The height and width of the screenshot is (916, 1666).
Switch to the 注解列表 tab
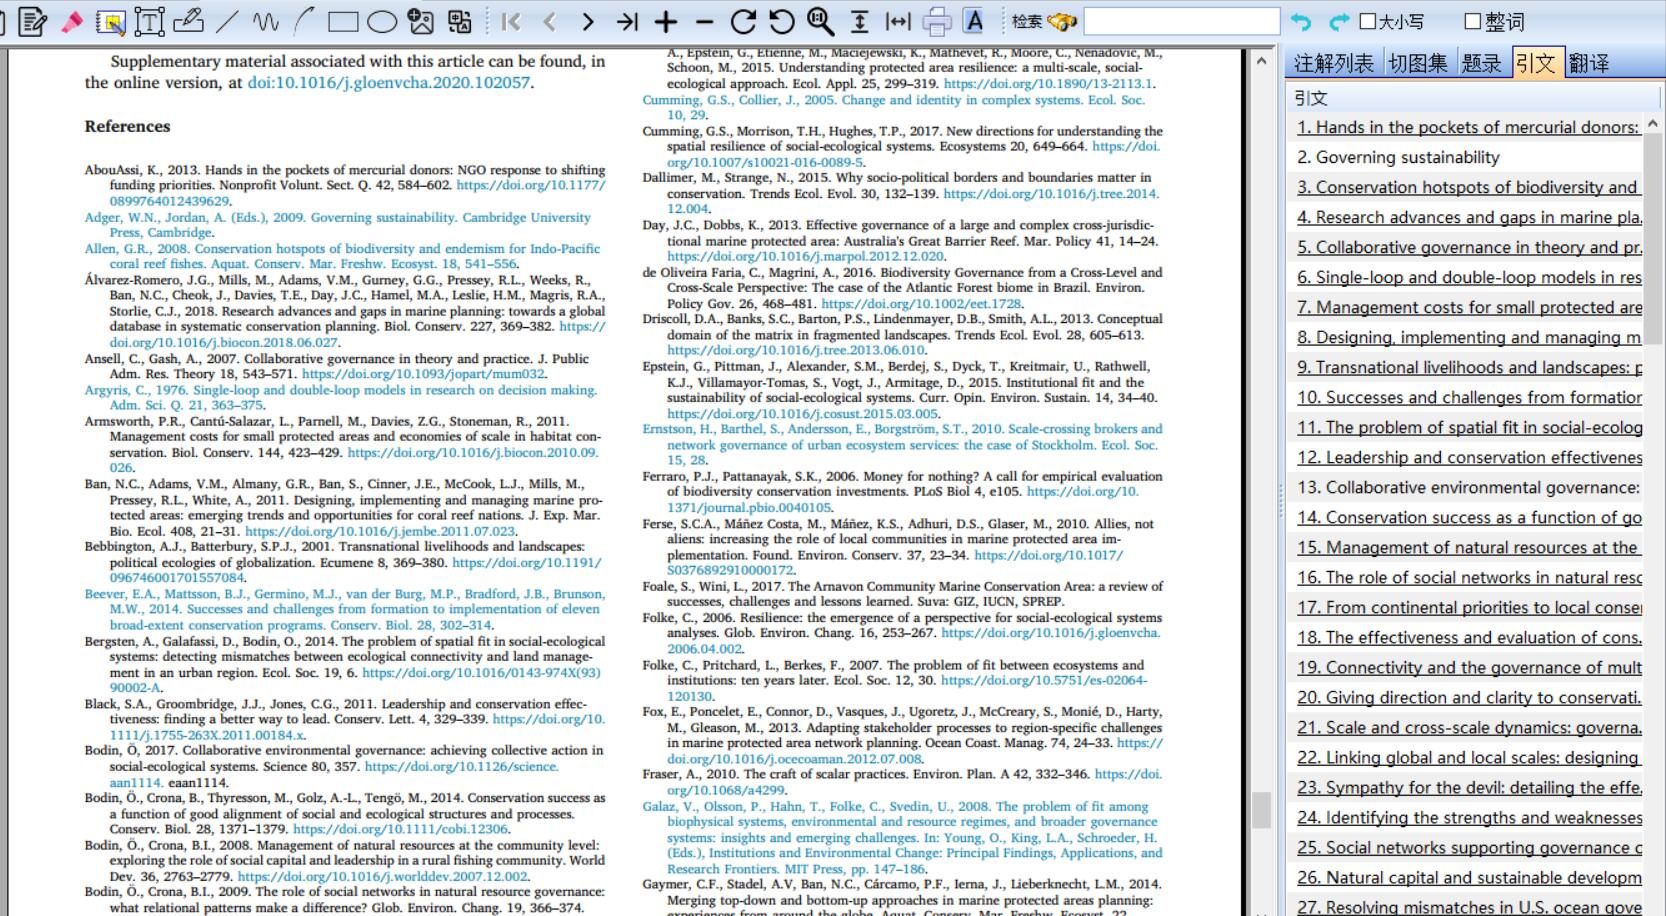(1333, 63)
